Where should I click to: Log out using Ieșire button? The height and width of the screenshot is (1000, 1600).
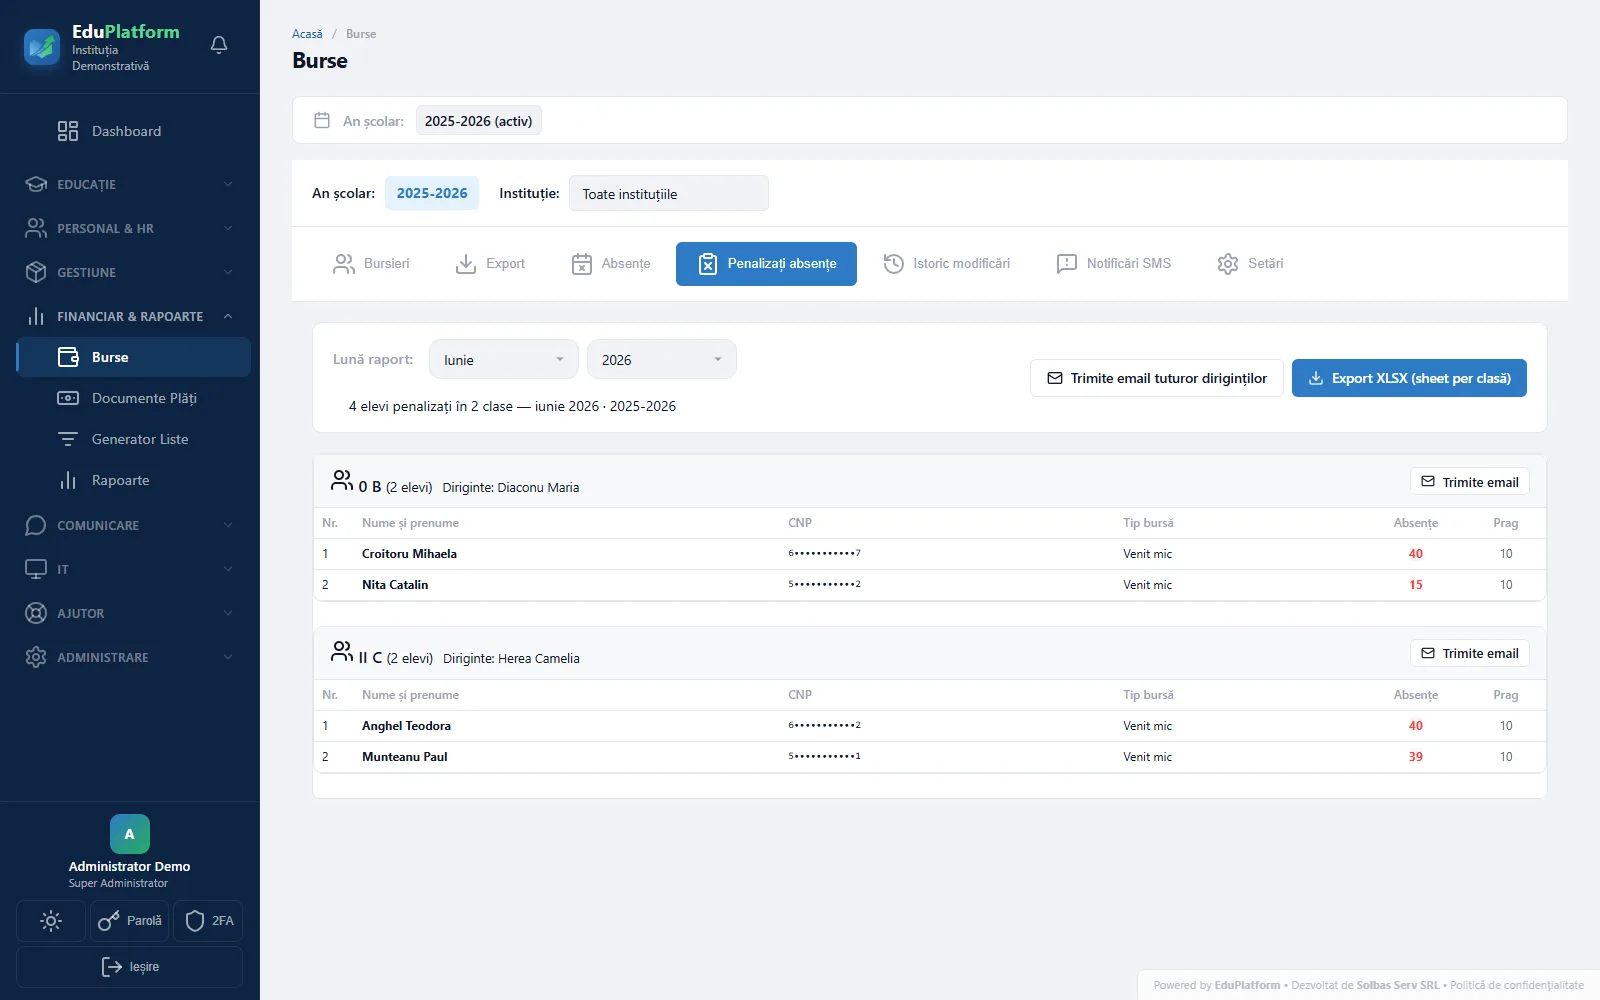tap(130, 967)
